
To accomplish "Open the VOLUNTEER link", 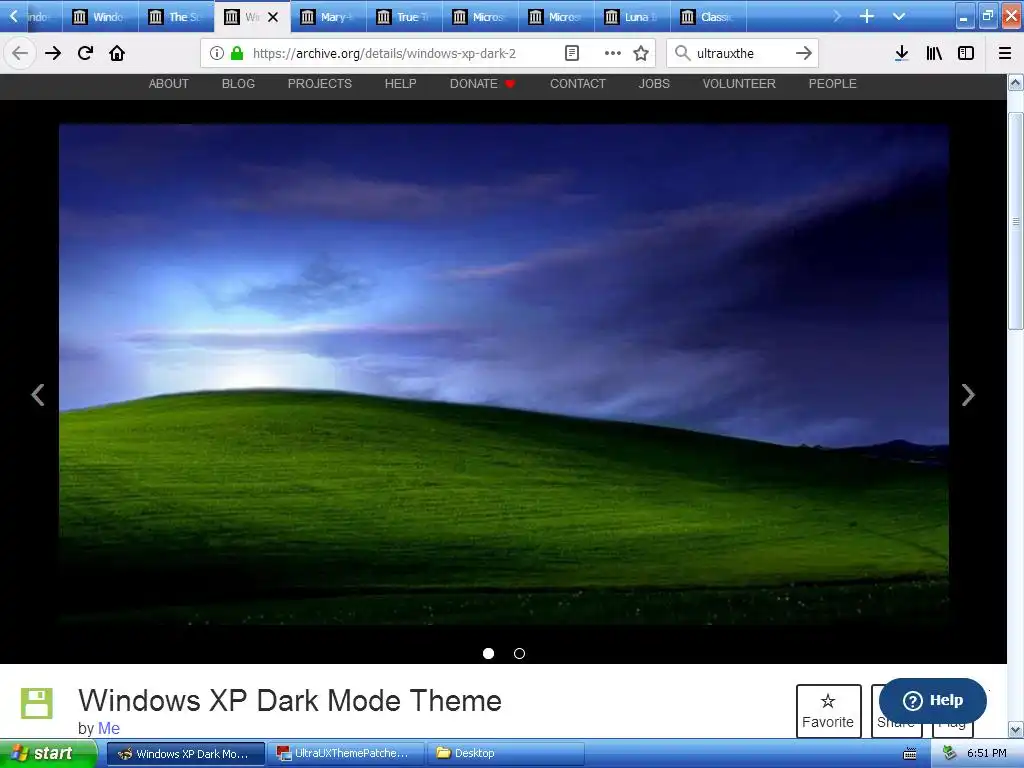I will (739, 84).
